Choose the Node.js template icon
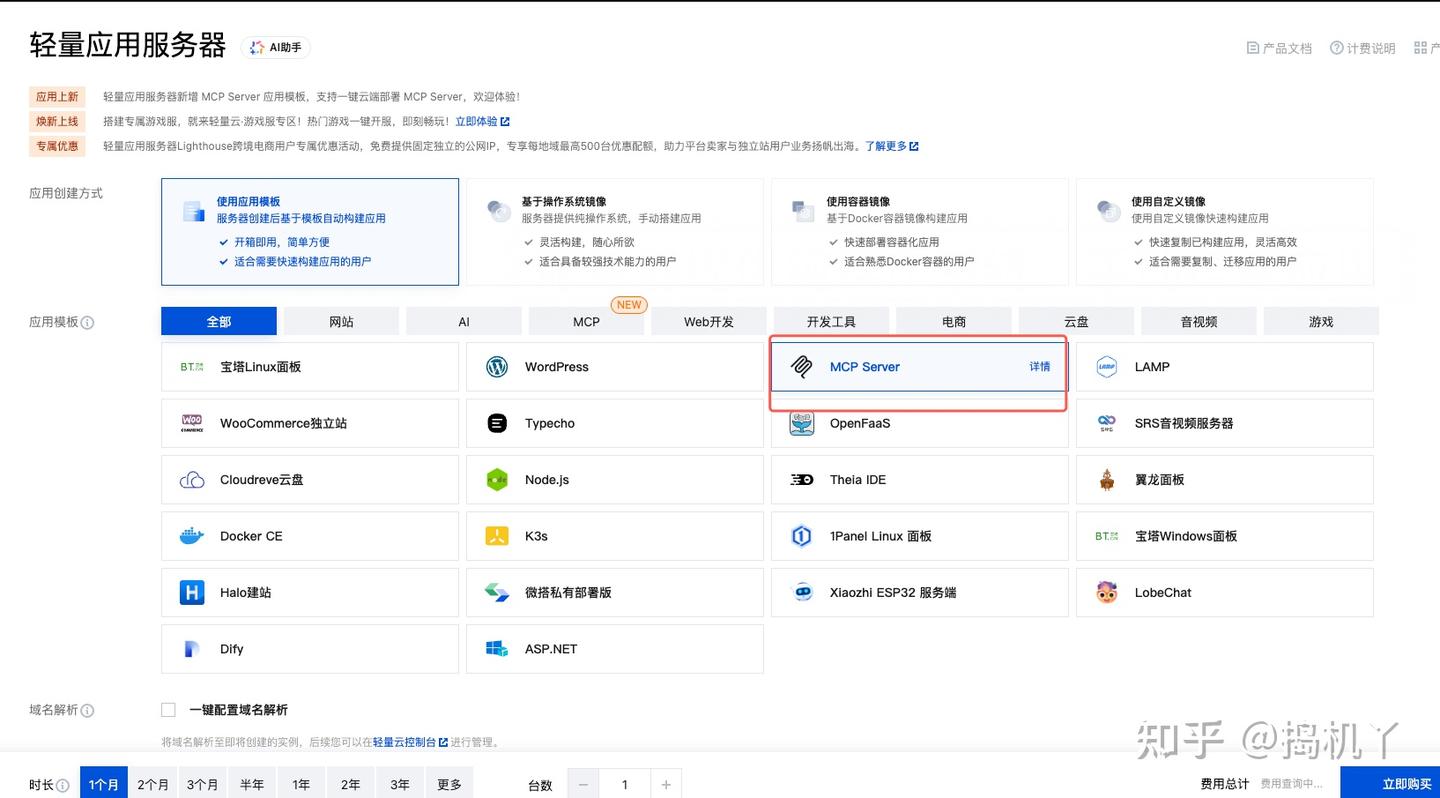The image size is (1440, 798). tap(497, 480)
